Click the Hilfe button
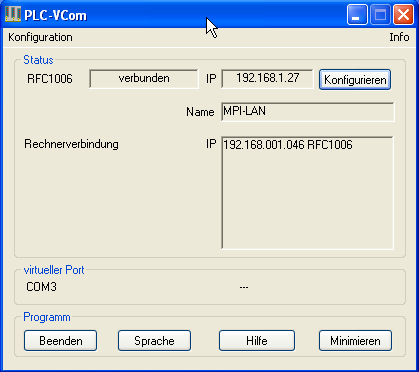Screen dimensions: 419x372 coord(257,341)
